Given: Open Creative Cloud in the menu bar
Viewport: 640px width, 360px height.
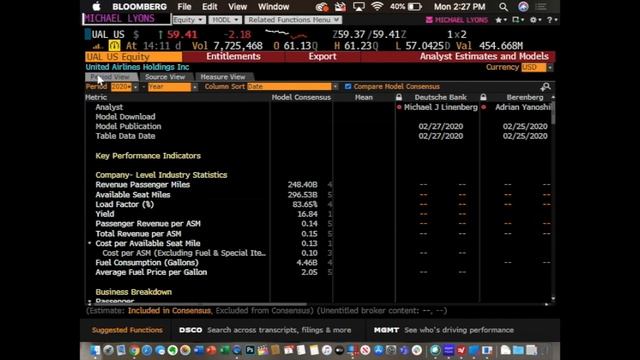Looking at the screenshot, I should coord(322,7).
